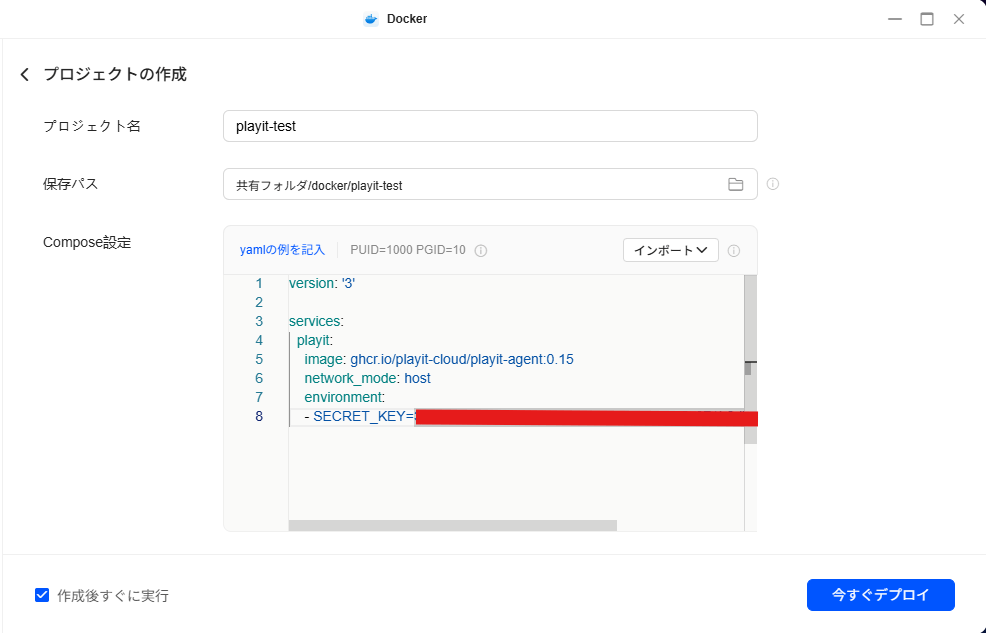Click the back arrow next to プロジェクトの作成
The width and height of the screenshot is (986, 633).
pos(24,74)
